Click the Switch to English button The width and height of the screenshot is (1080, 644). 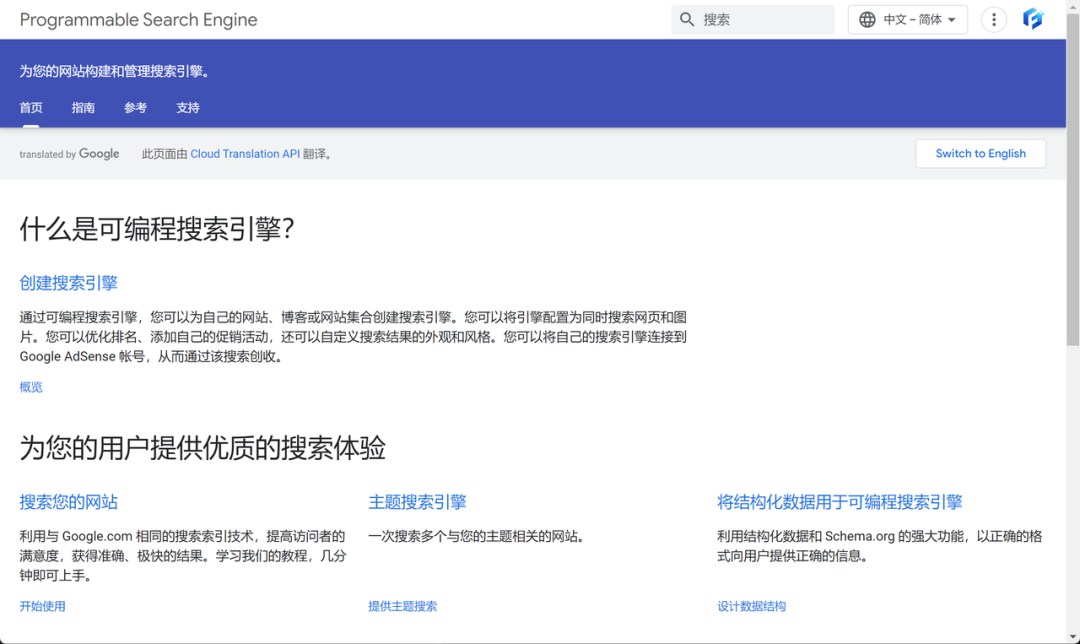point(980,154)
